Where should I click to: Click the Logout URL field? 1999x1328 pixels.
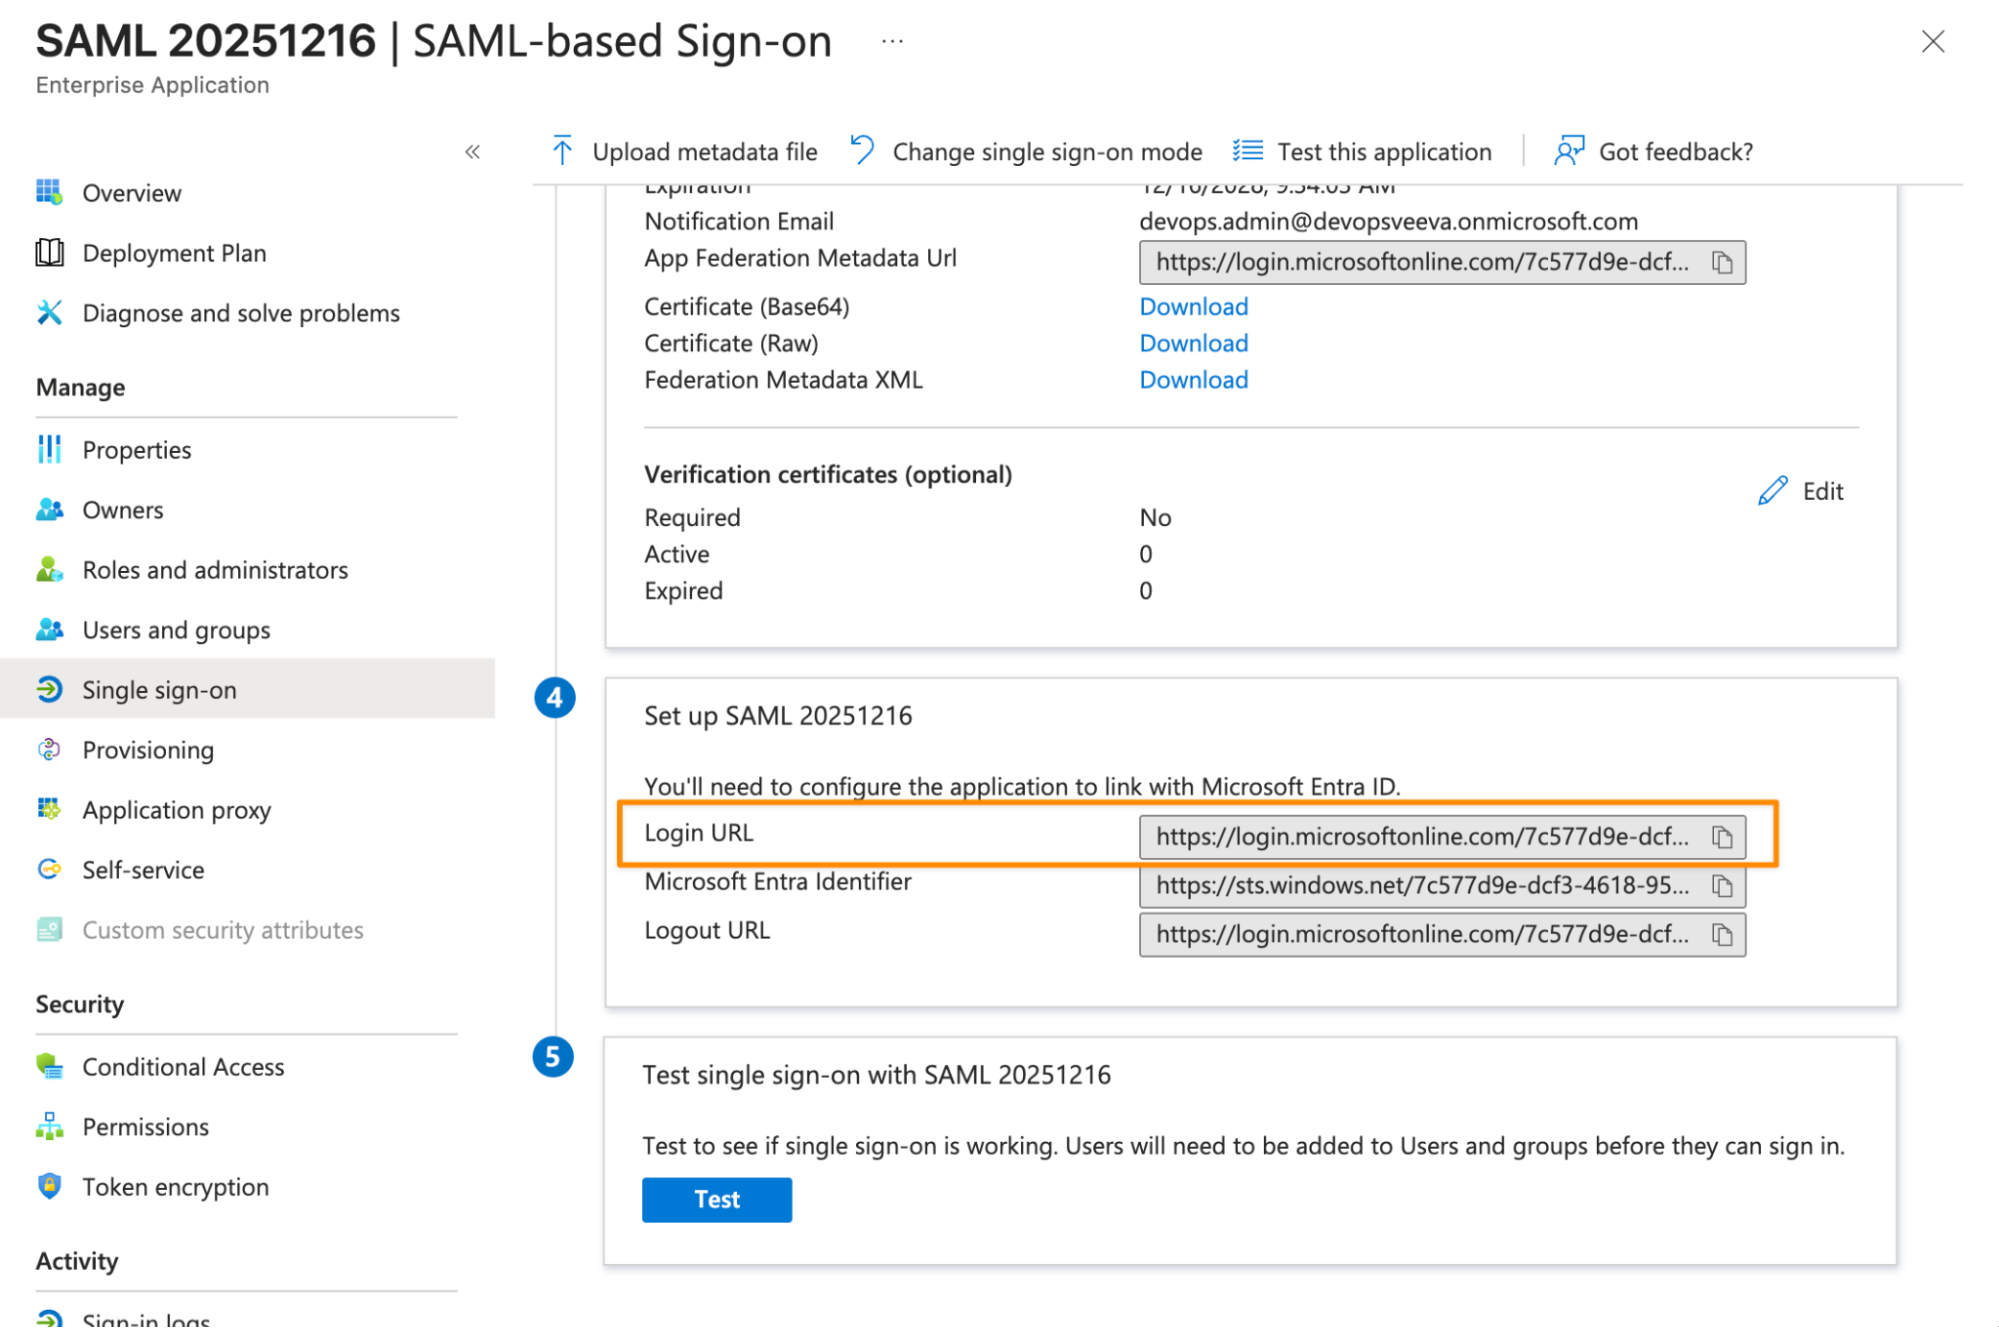(1442, 934)
